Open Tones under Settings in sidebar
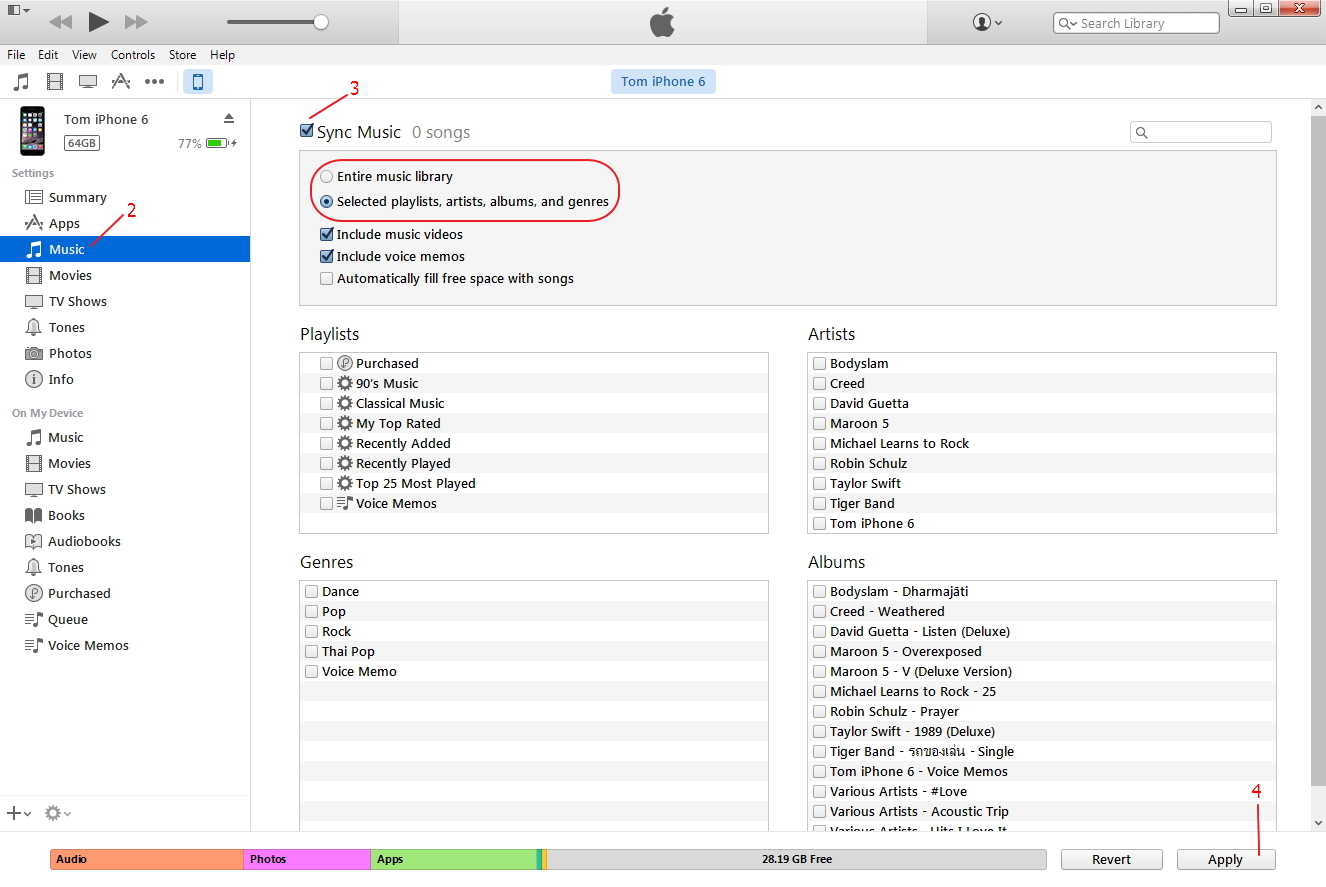This screenshot has width=1326, height=887. point(125,327)
